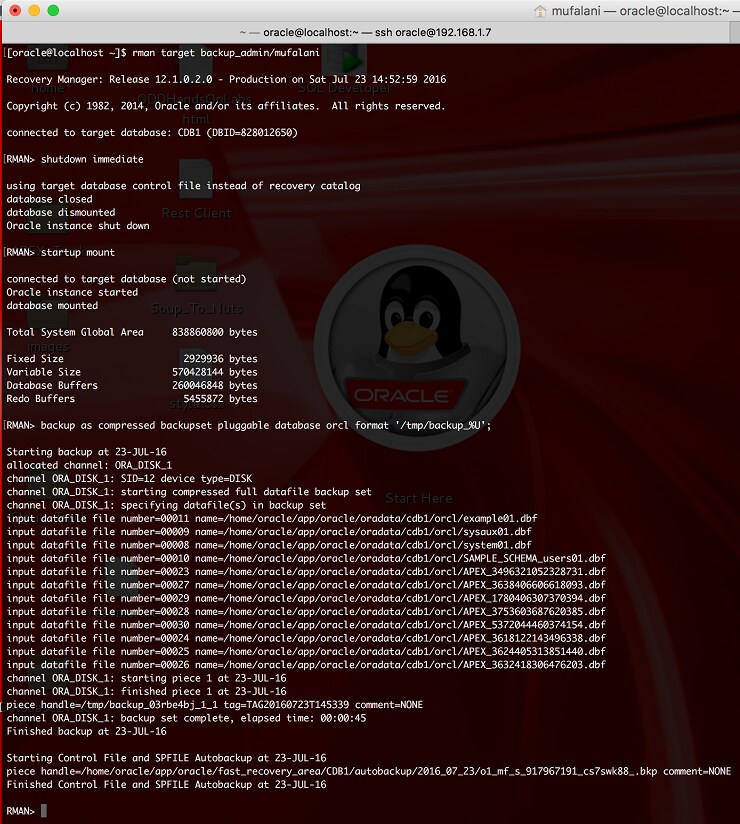740x824 pixels.
Task: Click the yellow minimize window button
Action: [34, 11]
